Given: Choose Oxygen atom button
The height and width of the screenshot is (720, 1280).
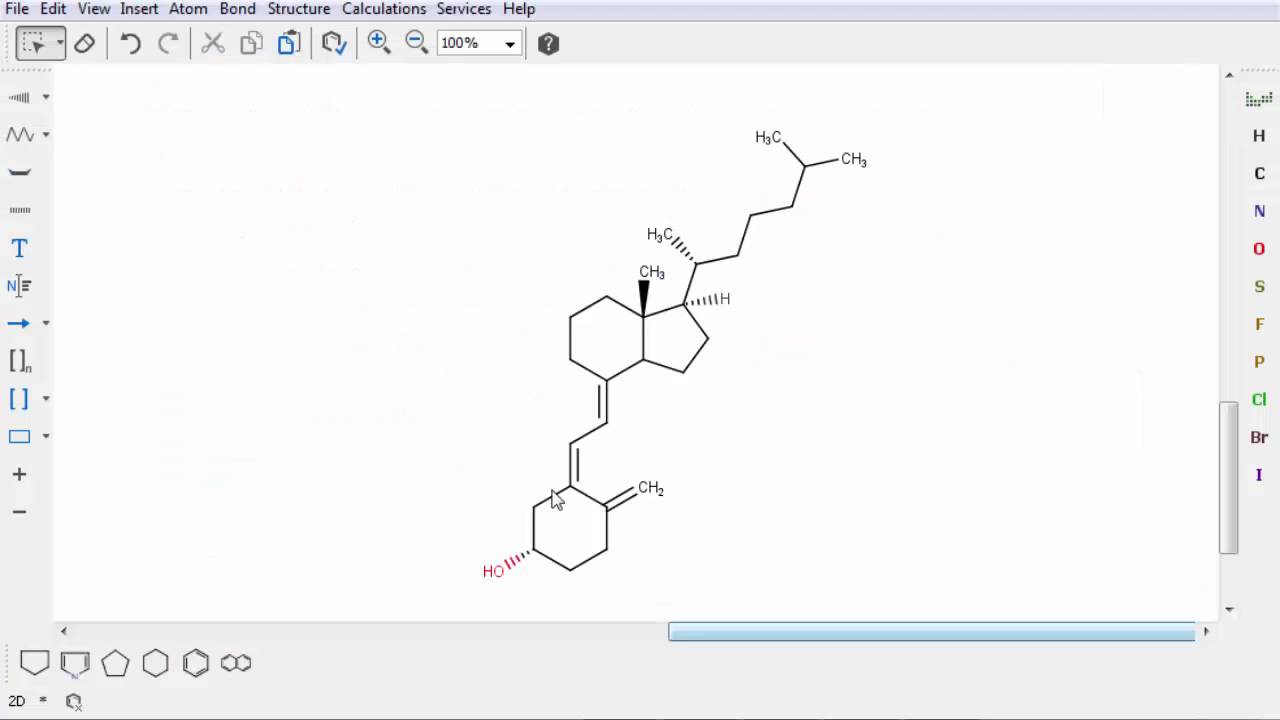Looking at the screenshot, I should [x=1259, y=249].
